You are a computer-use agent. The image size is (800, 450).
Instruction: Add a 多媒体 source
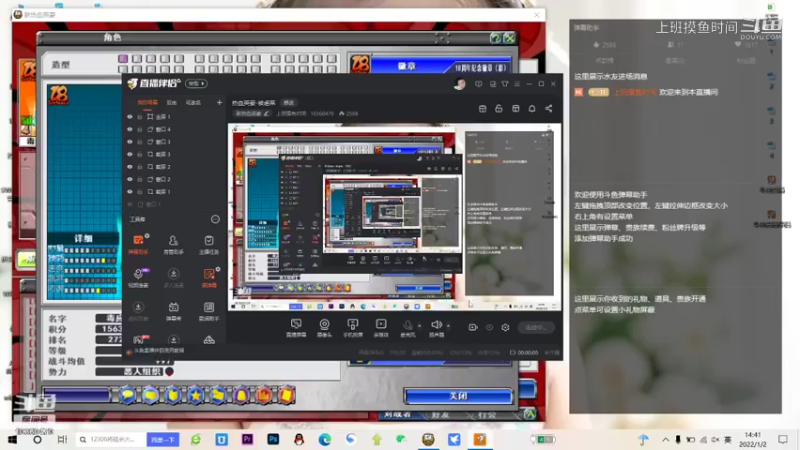click(381, 328)
